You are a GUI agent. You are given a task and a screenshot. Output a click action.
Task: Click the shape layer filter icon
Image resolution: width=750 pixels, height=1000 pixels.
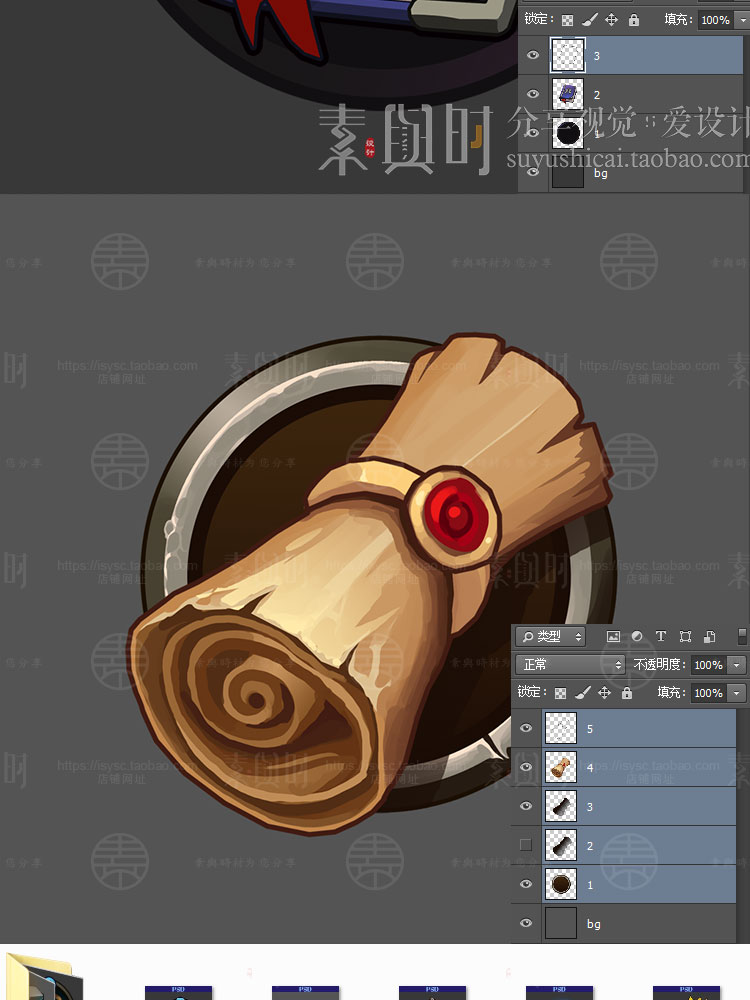(685, 636)
